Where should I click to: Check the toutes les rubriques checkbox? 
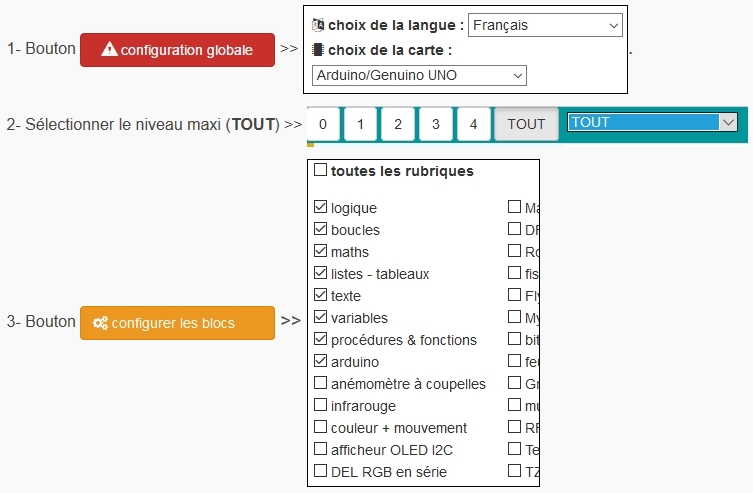[x=320, y=170]
